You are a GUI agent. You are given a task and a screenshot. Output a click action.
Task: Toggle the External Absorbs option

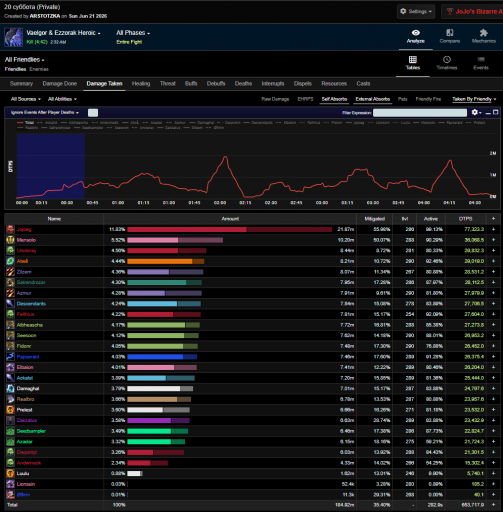pos(373,99)
